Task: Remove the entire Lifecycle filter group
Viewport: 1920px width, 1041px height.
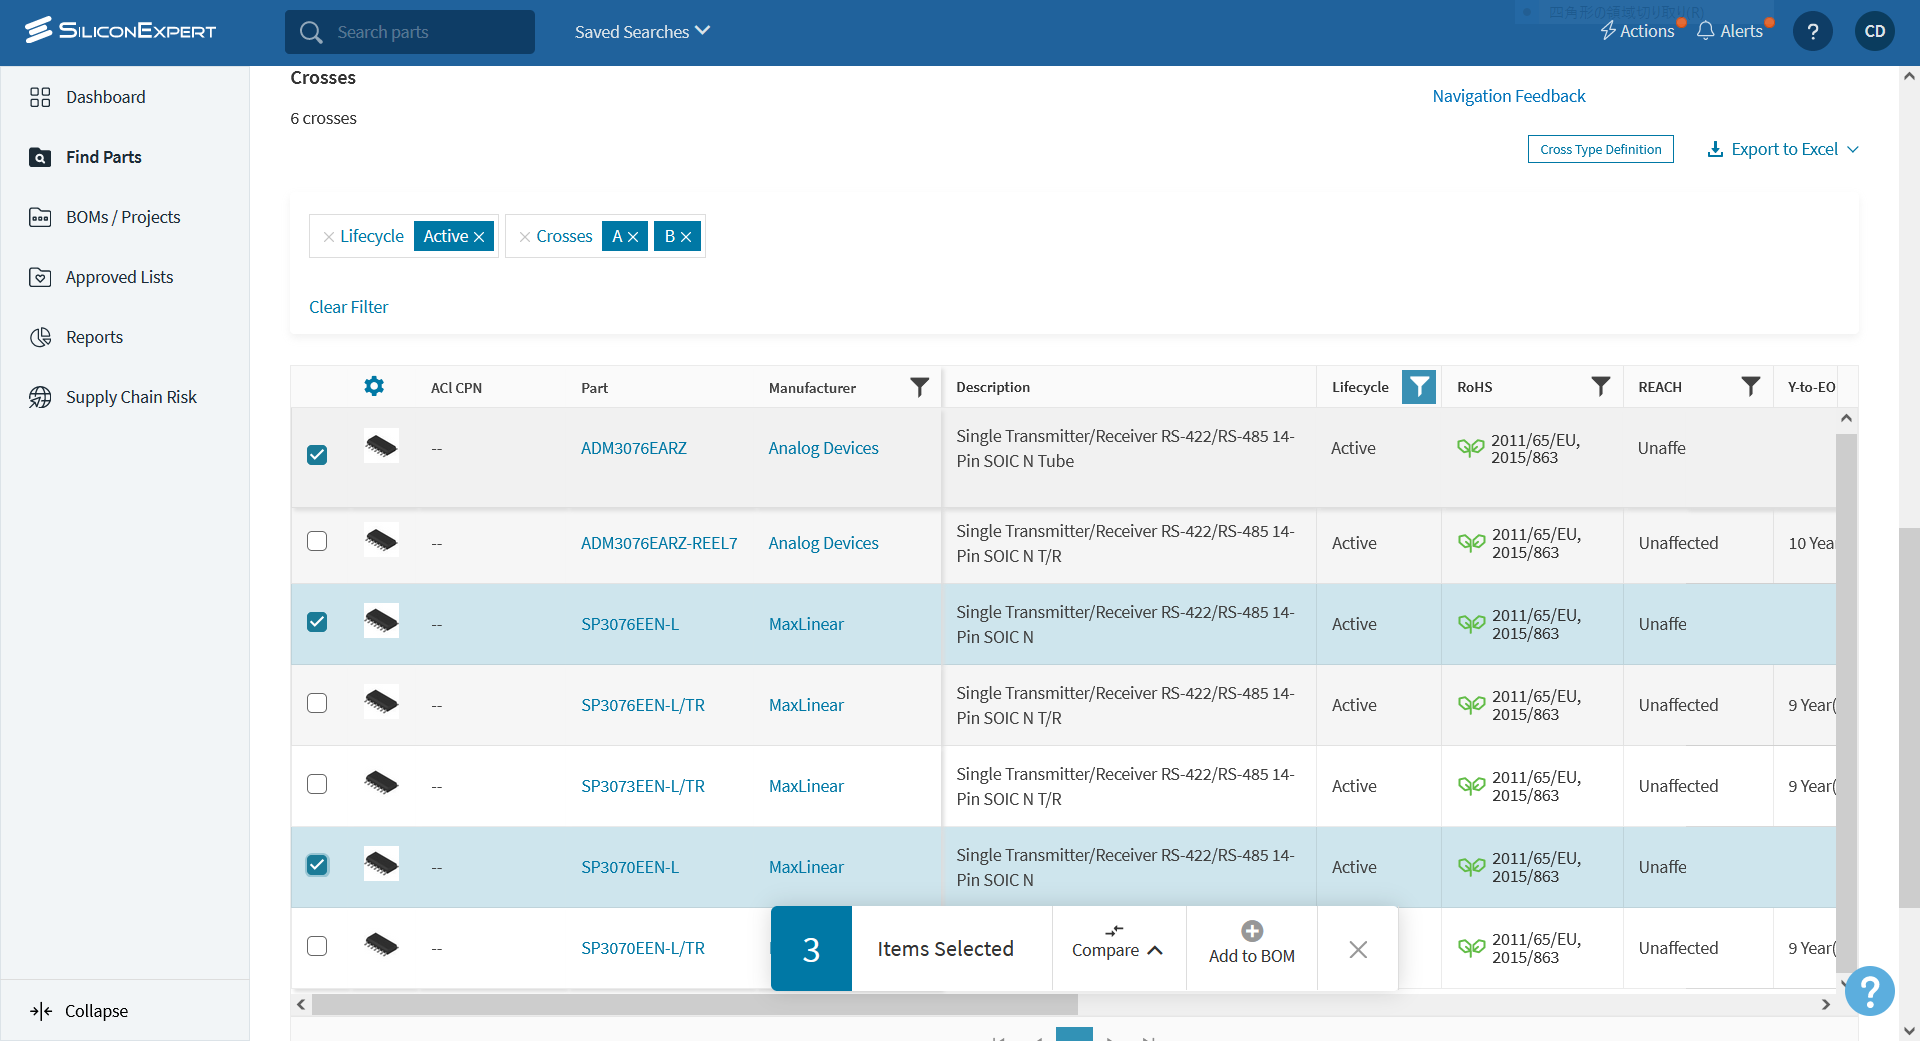Action: point(328,237)
